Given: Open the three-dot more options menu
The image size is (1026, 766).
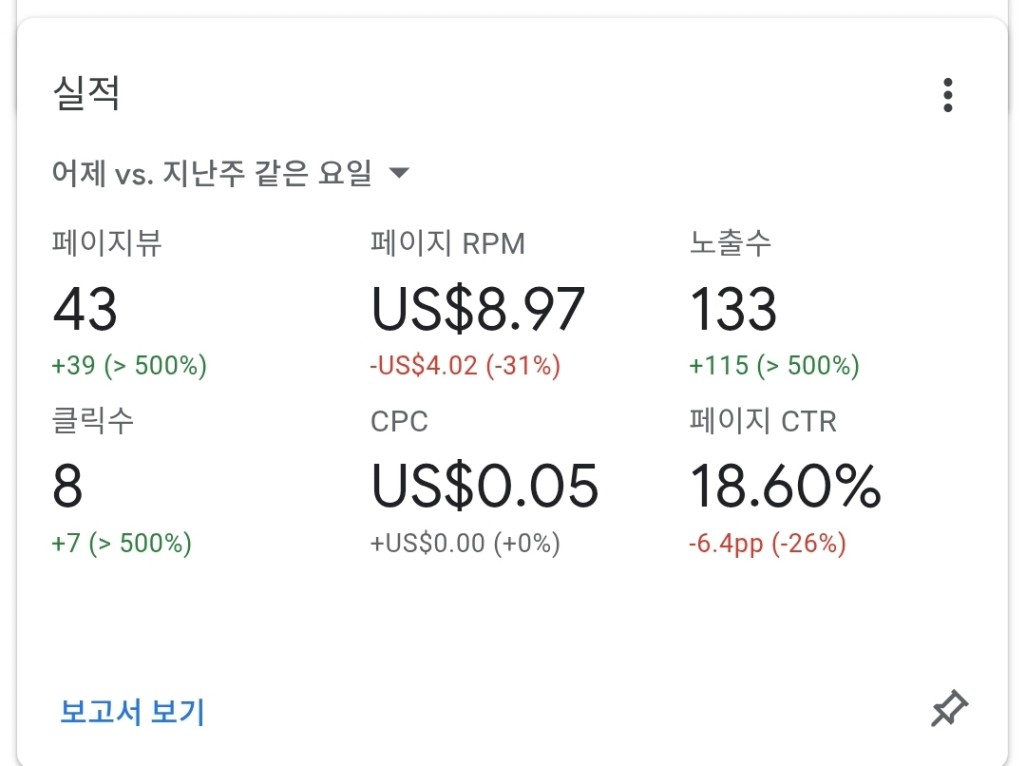Looking at the screenshot, I should coord(947,96).
